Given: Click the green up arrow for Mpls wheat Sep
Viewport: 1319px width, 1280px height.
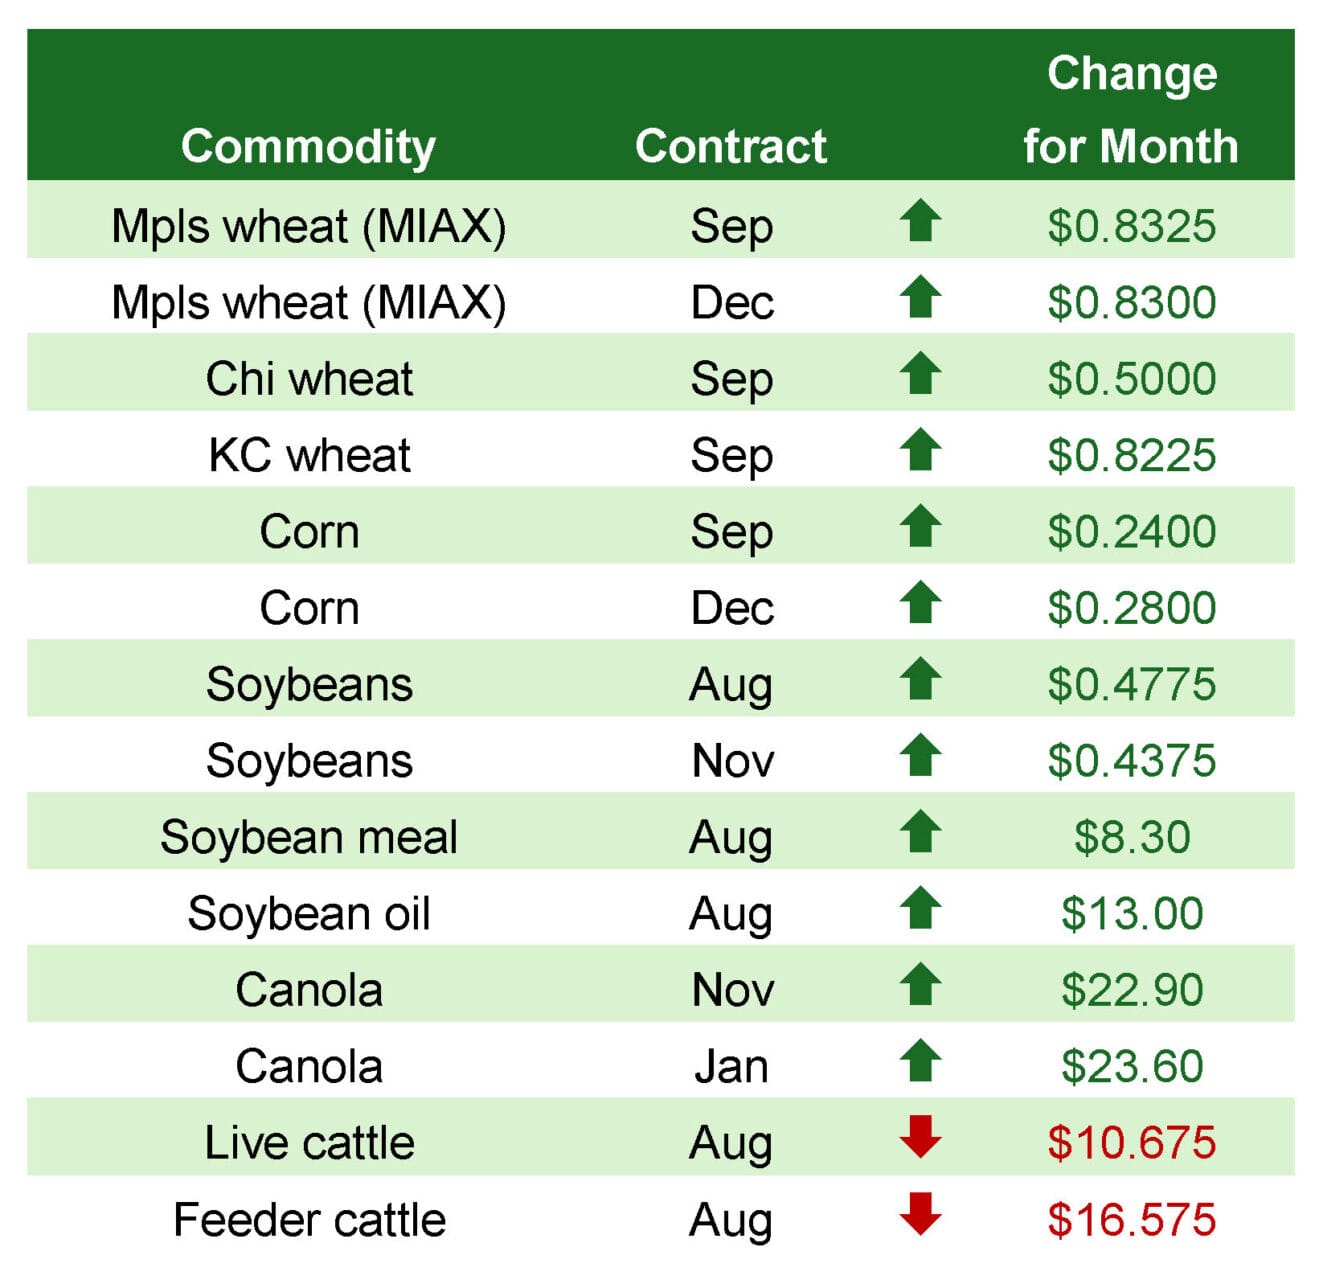Looking at the screenshot, I should pyautogui.click(x=920, y=221).
